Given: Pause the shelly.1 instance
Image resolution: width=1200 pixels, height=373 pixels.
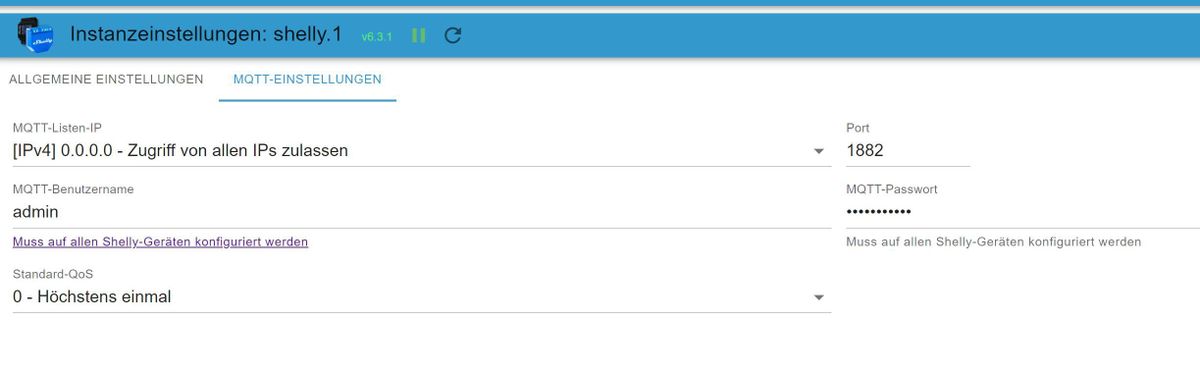Looking at the screenshot, I should 419,35.
